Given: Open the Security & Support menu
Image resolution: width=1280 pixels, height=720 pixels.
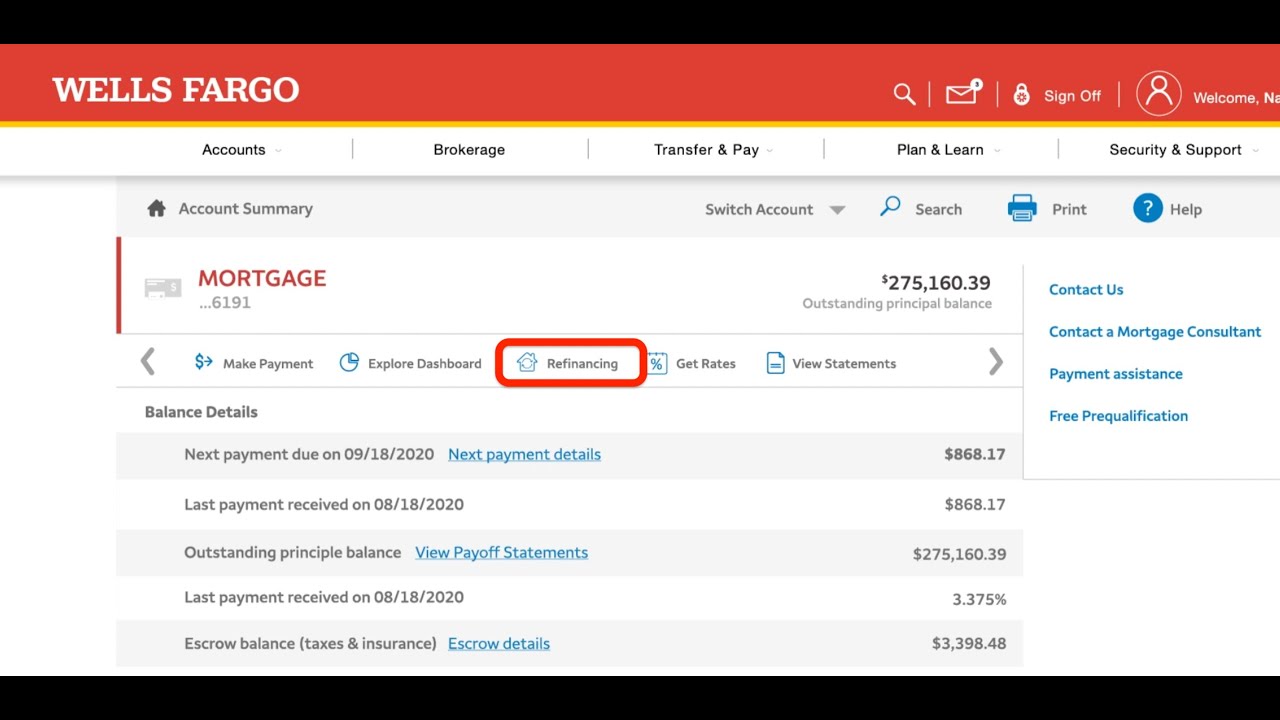Looking at the screenshot, I should point(1184,149).
